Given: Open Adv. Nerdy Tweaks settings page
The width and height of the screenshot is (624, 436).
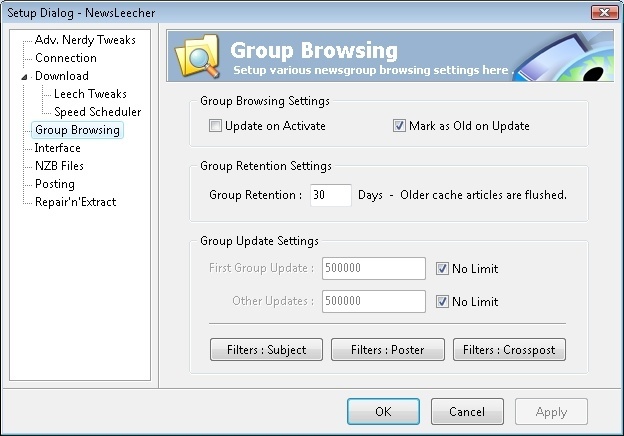Looking at the screenshot, I should tap(85, 40).
